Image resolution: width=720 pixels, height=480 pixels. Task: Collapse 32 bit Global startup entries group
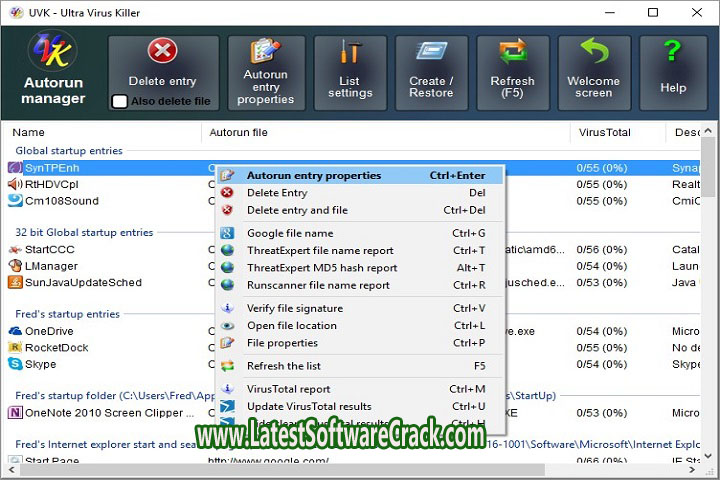point(84,232)
